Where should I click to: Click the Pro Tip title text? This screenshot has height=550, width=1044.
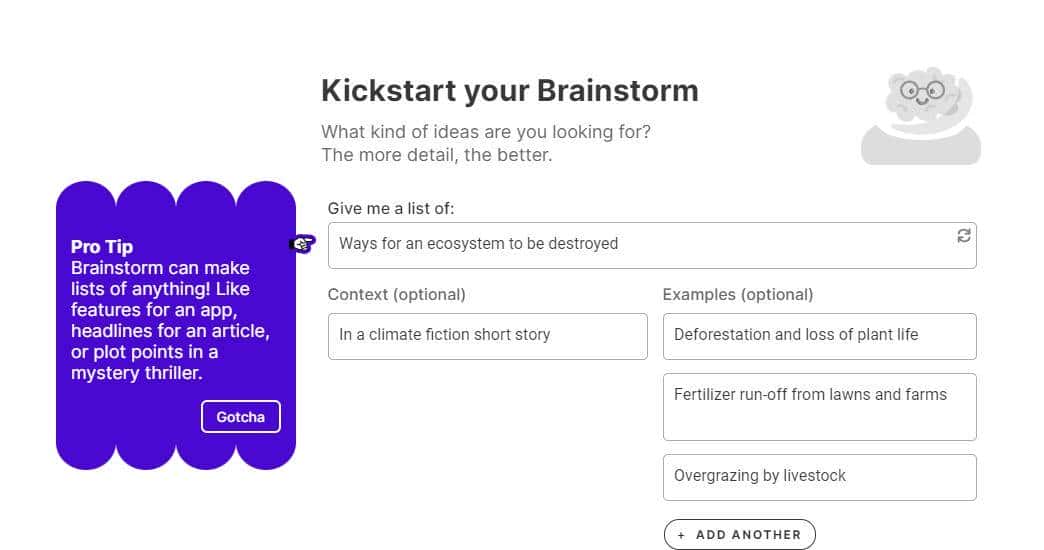pos(102,247)
